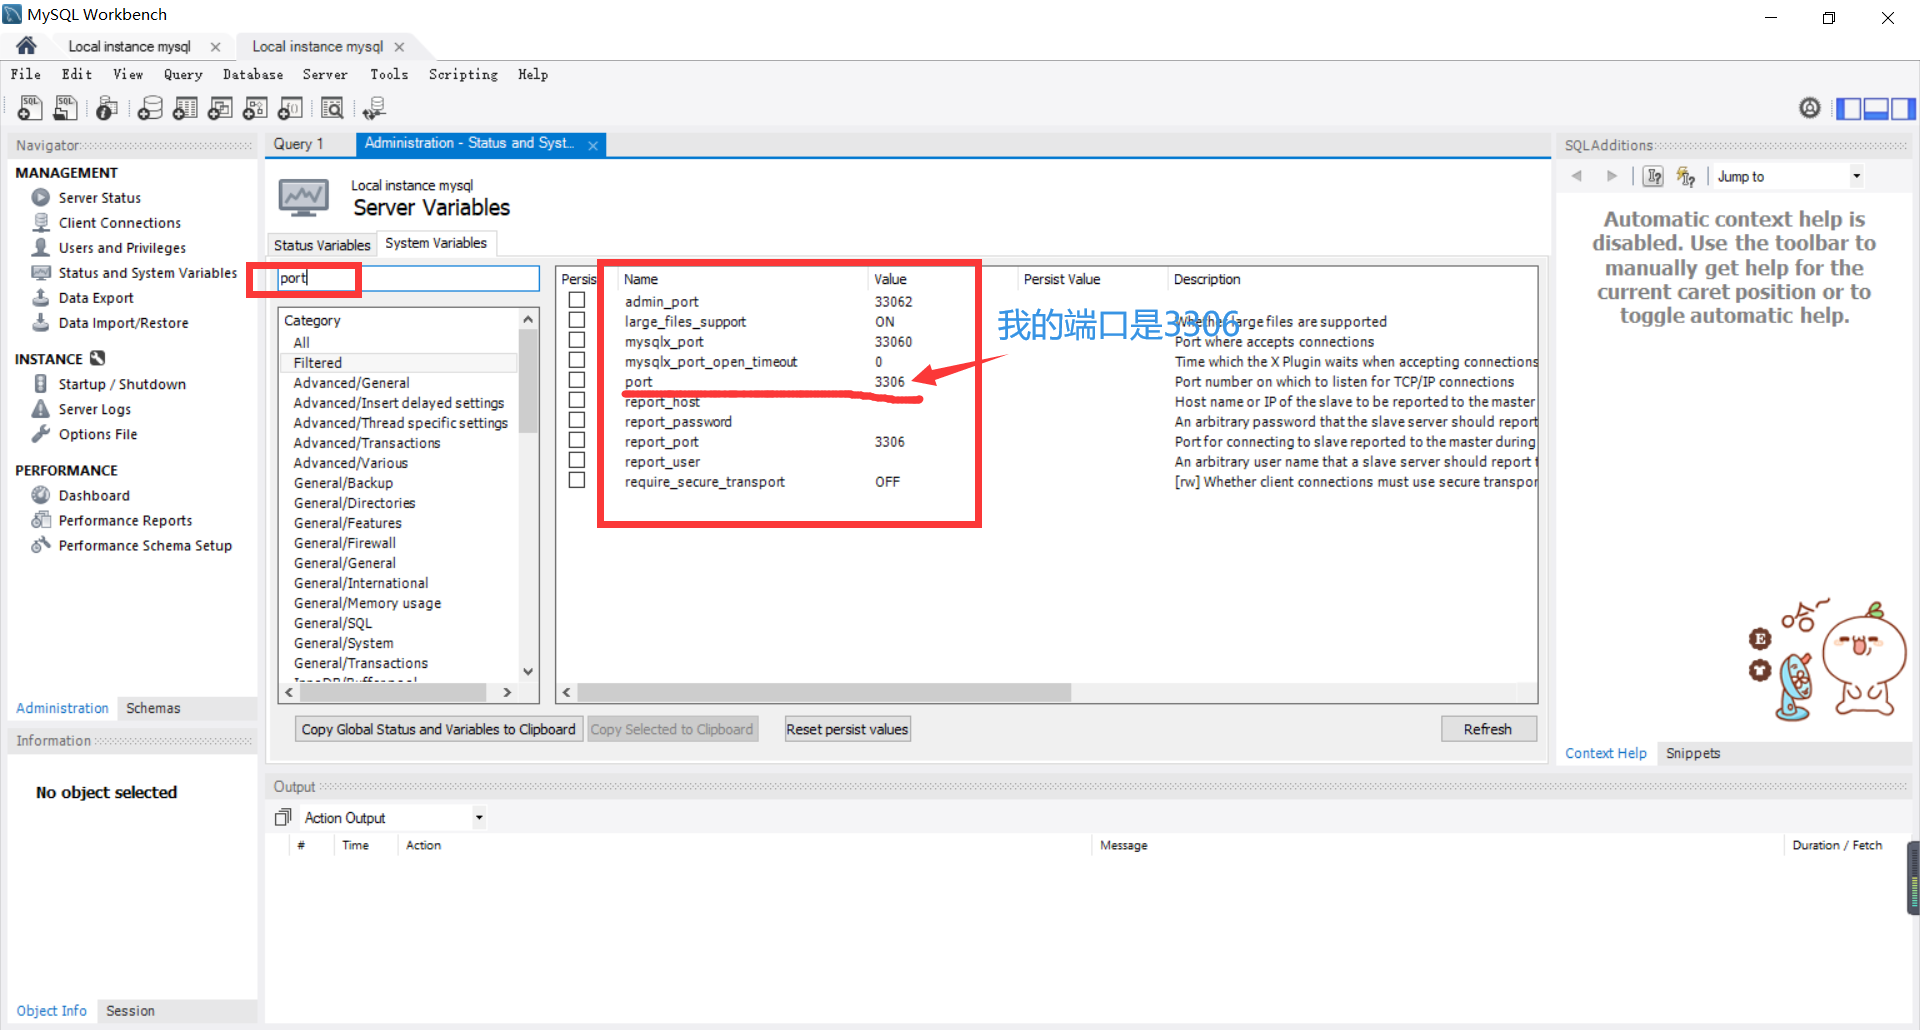Open Data Export

pyautogui.click(x=95, y=298)
